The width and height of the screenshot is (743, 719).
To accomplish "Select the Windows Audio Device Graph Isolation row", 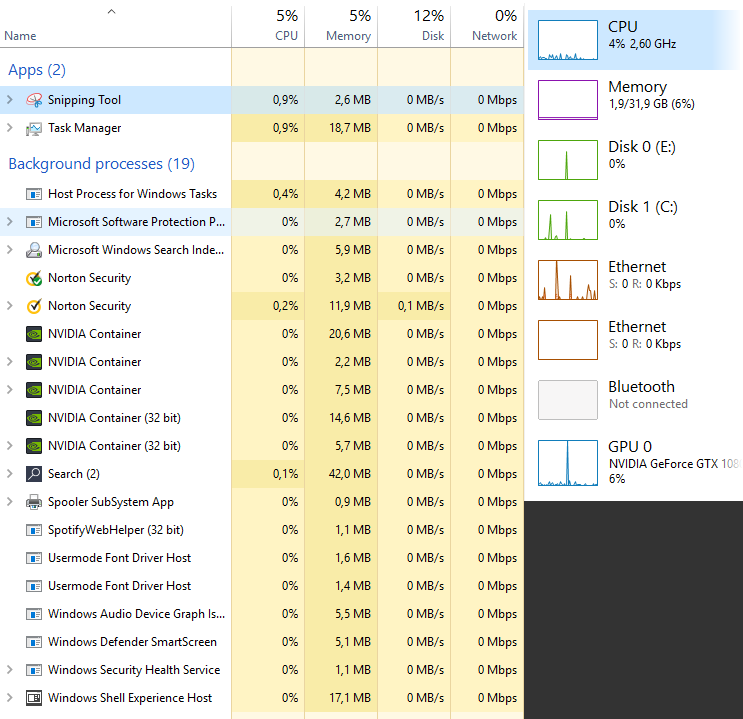I will 262,614.
